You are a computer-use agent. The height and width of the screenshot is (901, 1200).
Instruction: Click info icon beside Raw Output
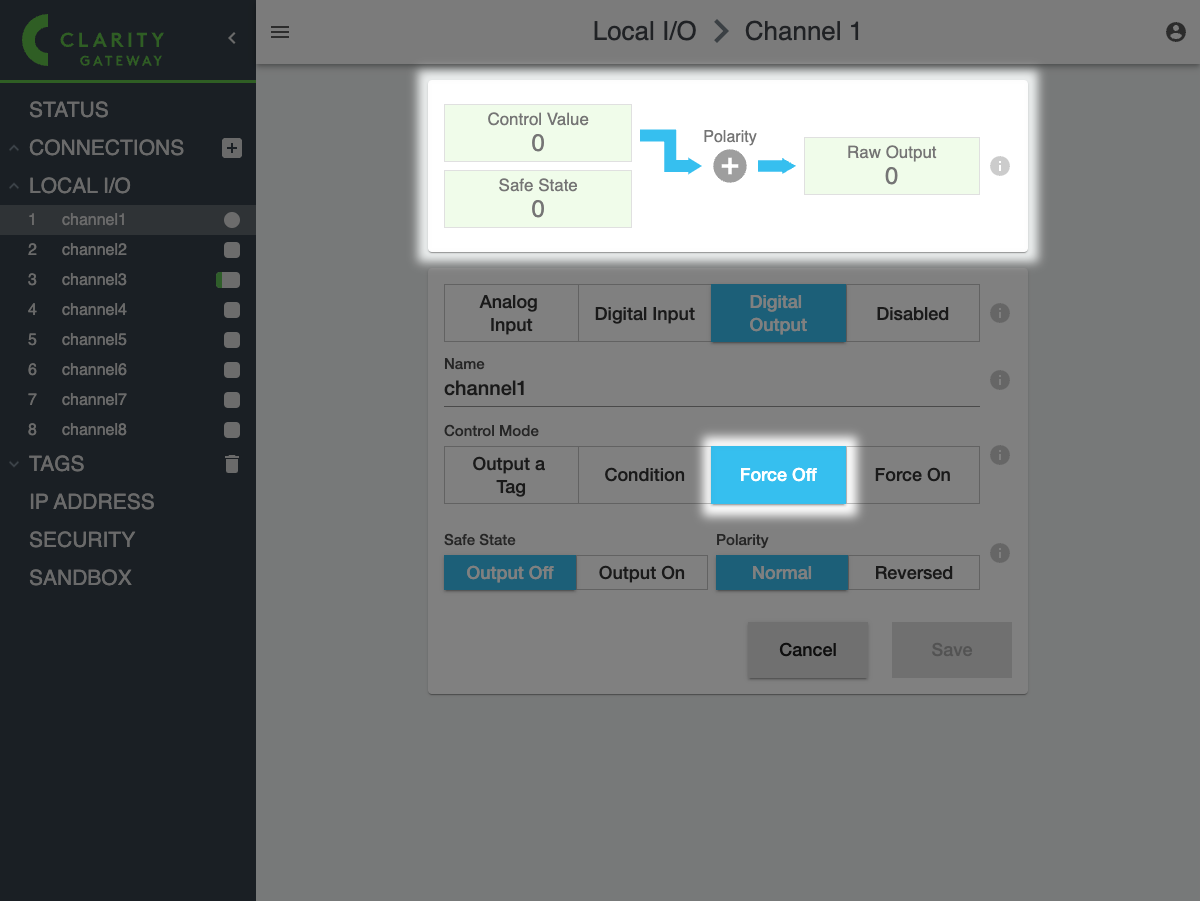click(x=999, y=166)
